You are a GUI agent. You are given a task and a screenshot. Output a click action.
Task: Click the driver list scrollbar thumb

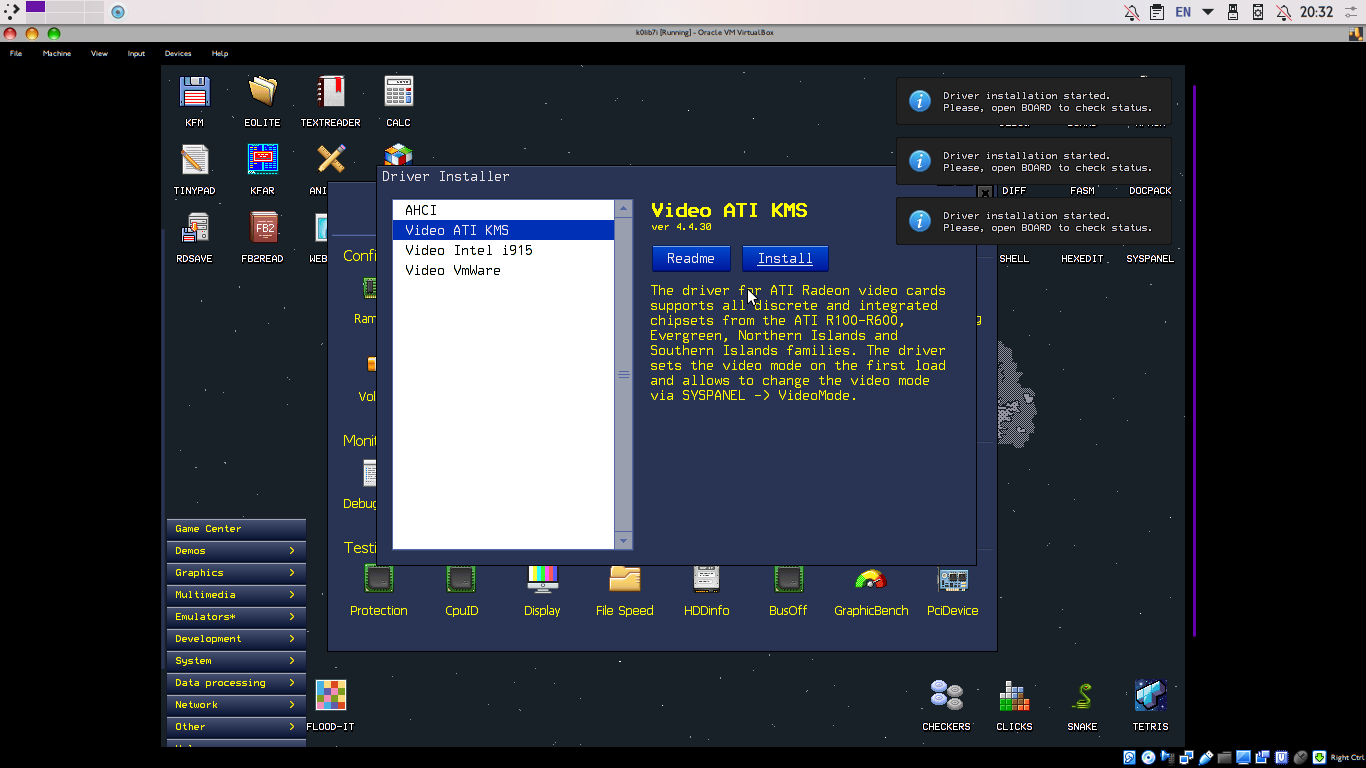pos(624,375)
